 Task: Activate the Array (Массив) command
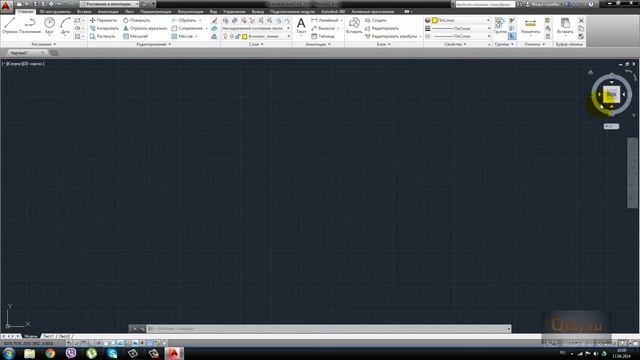(x=182, y=36)
